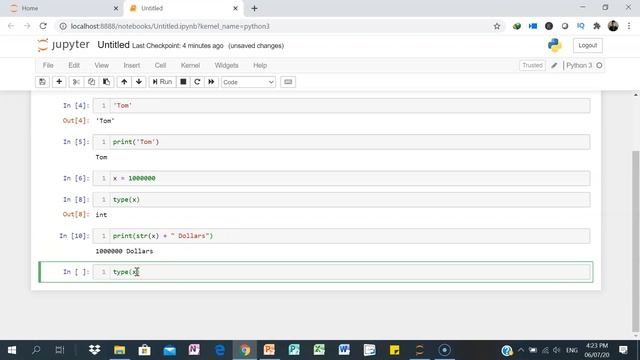Open the Help menu
This screenshot has width=640, height=360.
coord(260,65)
